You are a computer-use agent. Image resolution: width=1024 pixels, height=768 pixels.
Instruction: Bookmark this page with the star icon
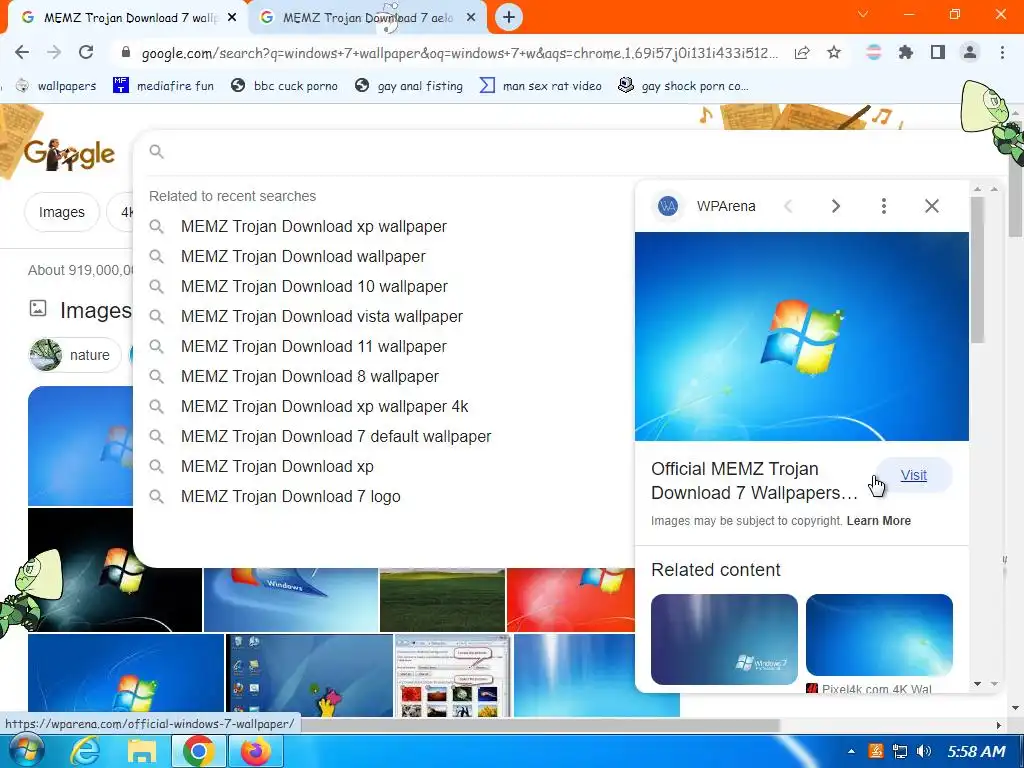tap(834, 52)
